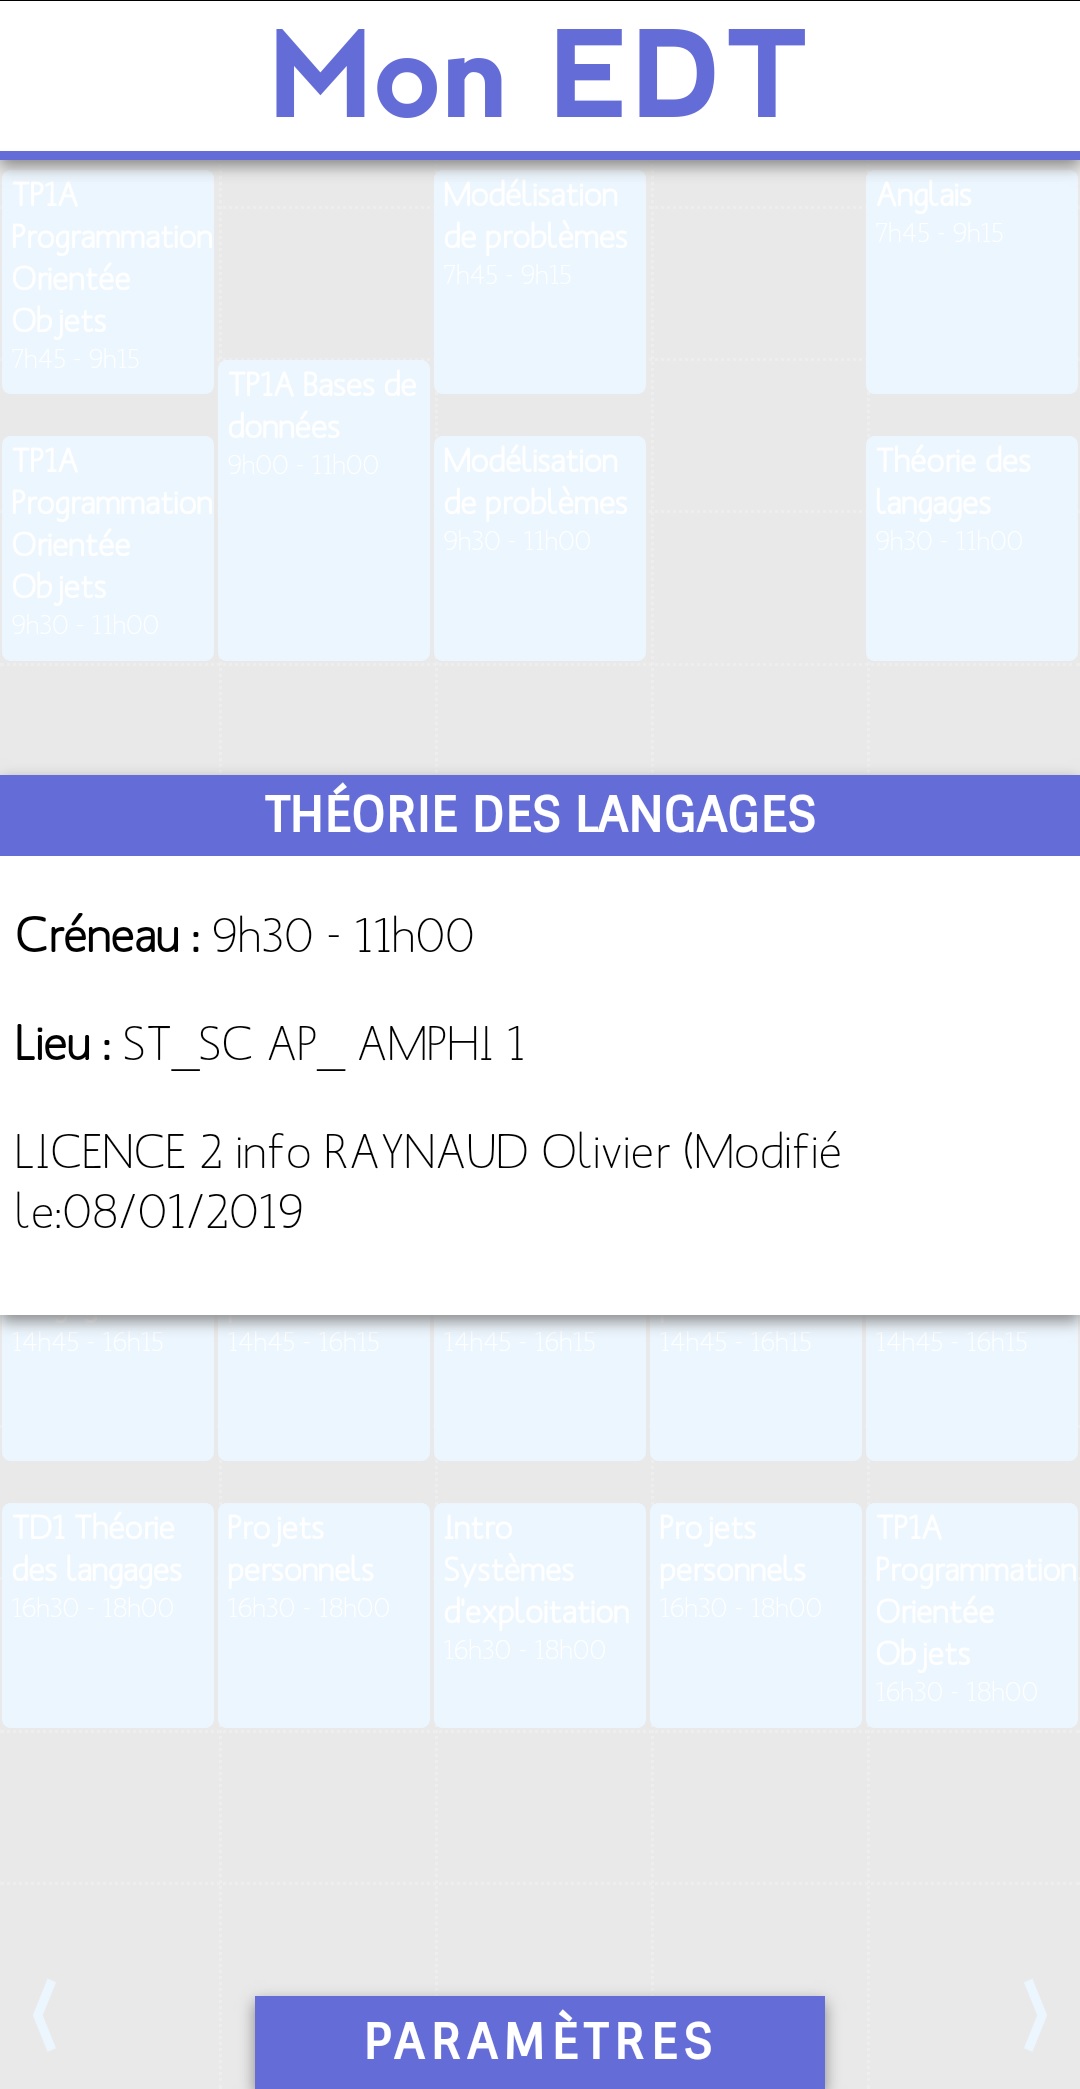1080x2089 pixels.
Task: Select Intro Systèmes d'exploitation 16h30 class
Action: 539,1614
